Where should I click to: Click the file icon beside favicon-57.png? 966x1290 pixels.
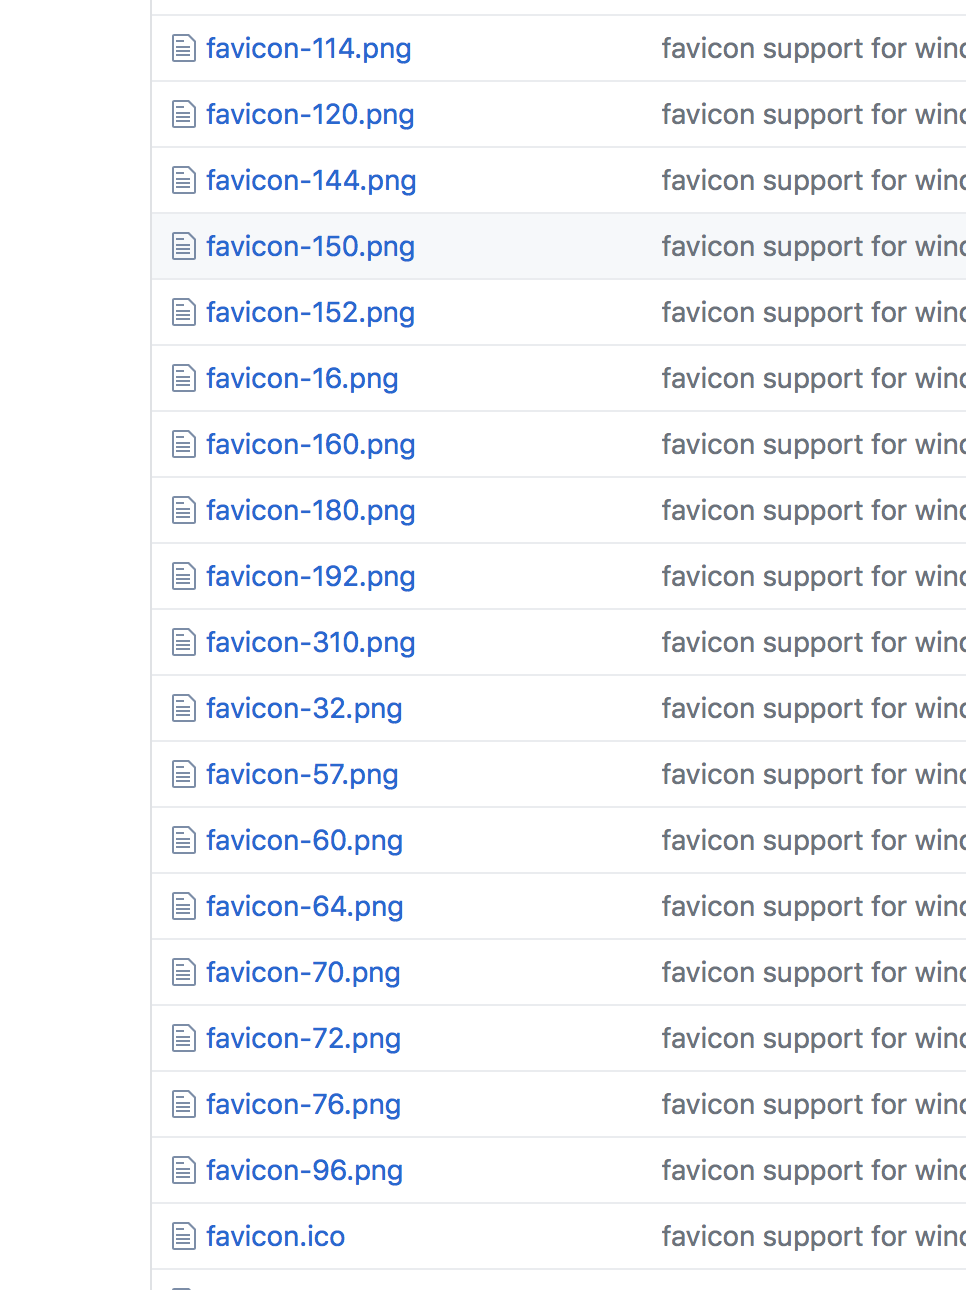point(184,774)
